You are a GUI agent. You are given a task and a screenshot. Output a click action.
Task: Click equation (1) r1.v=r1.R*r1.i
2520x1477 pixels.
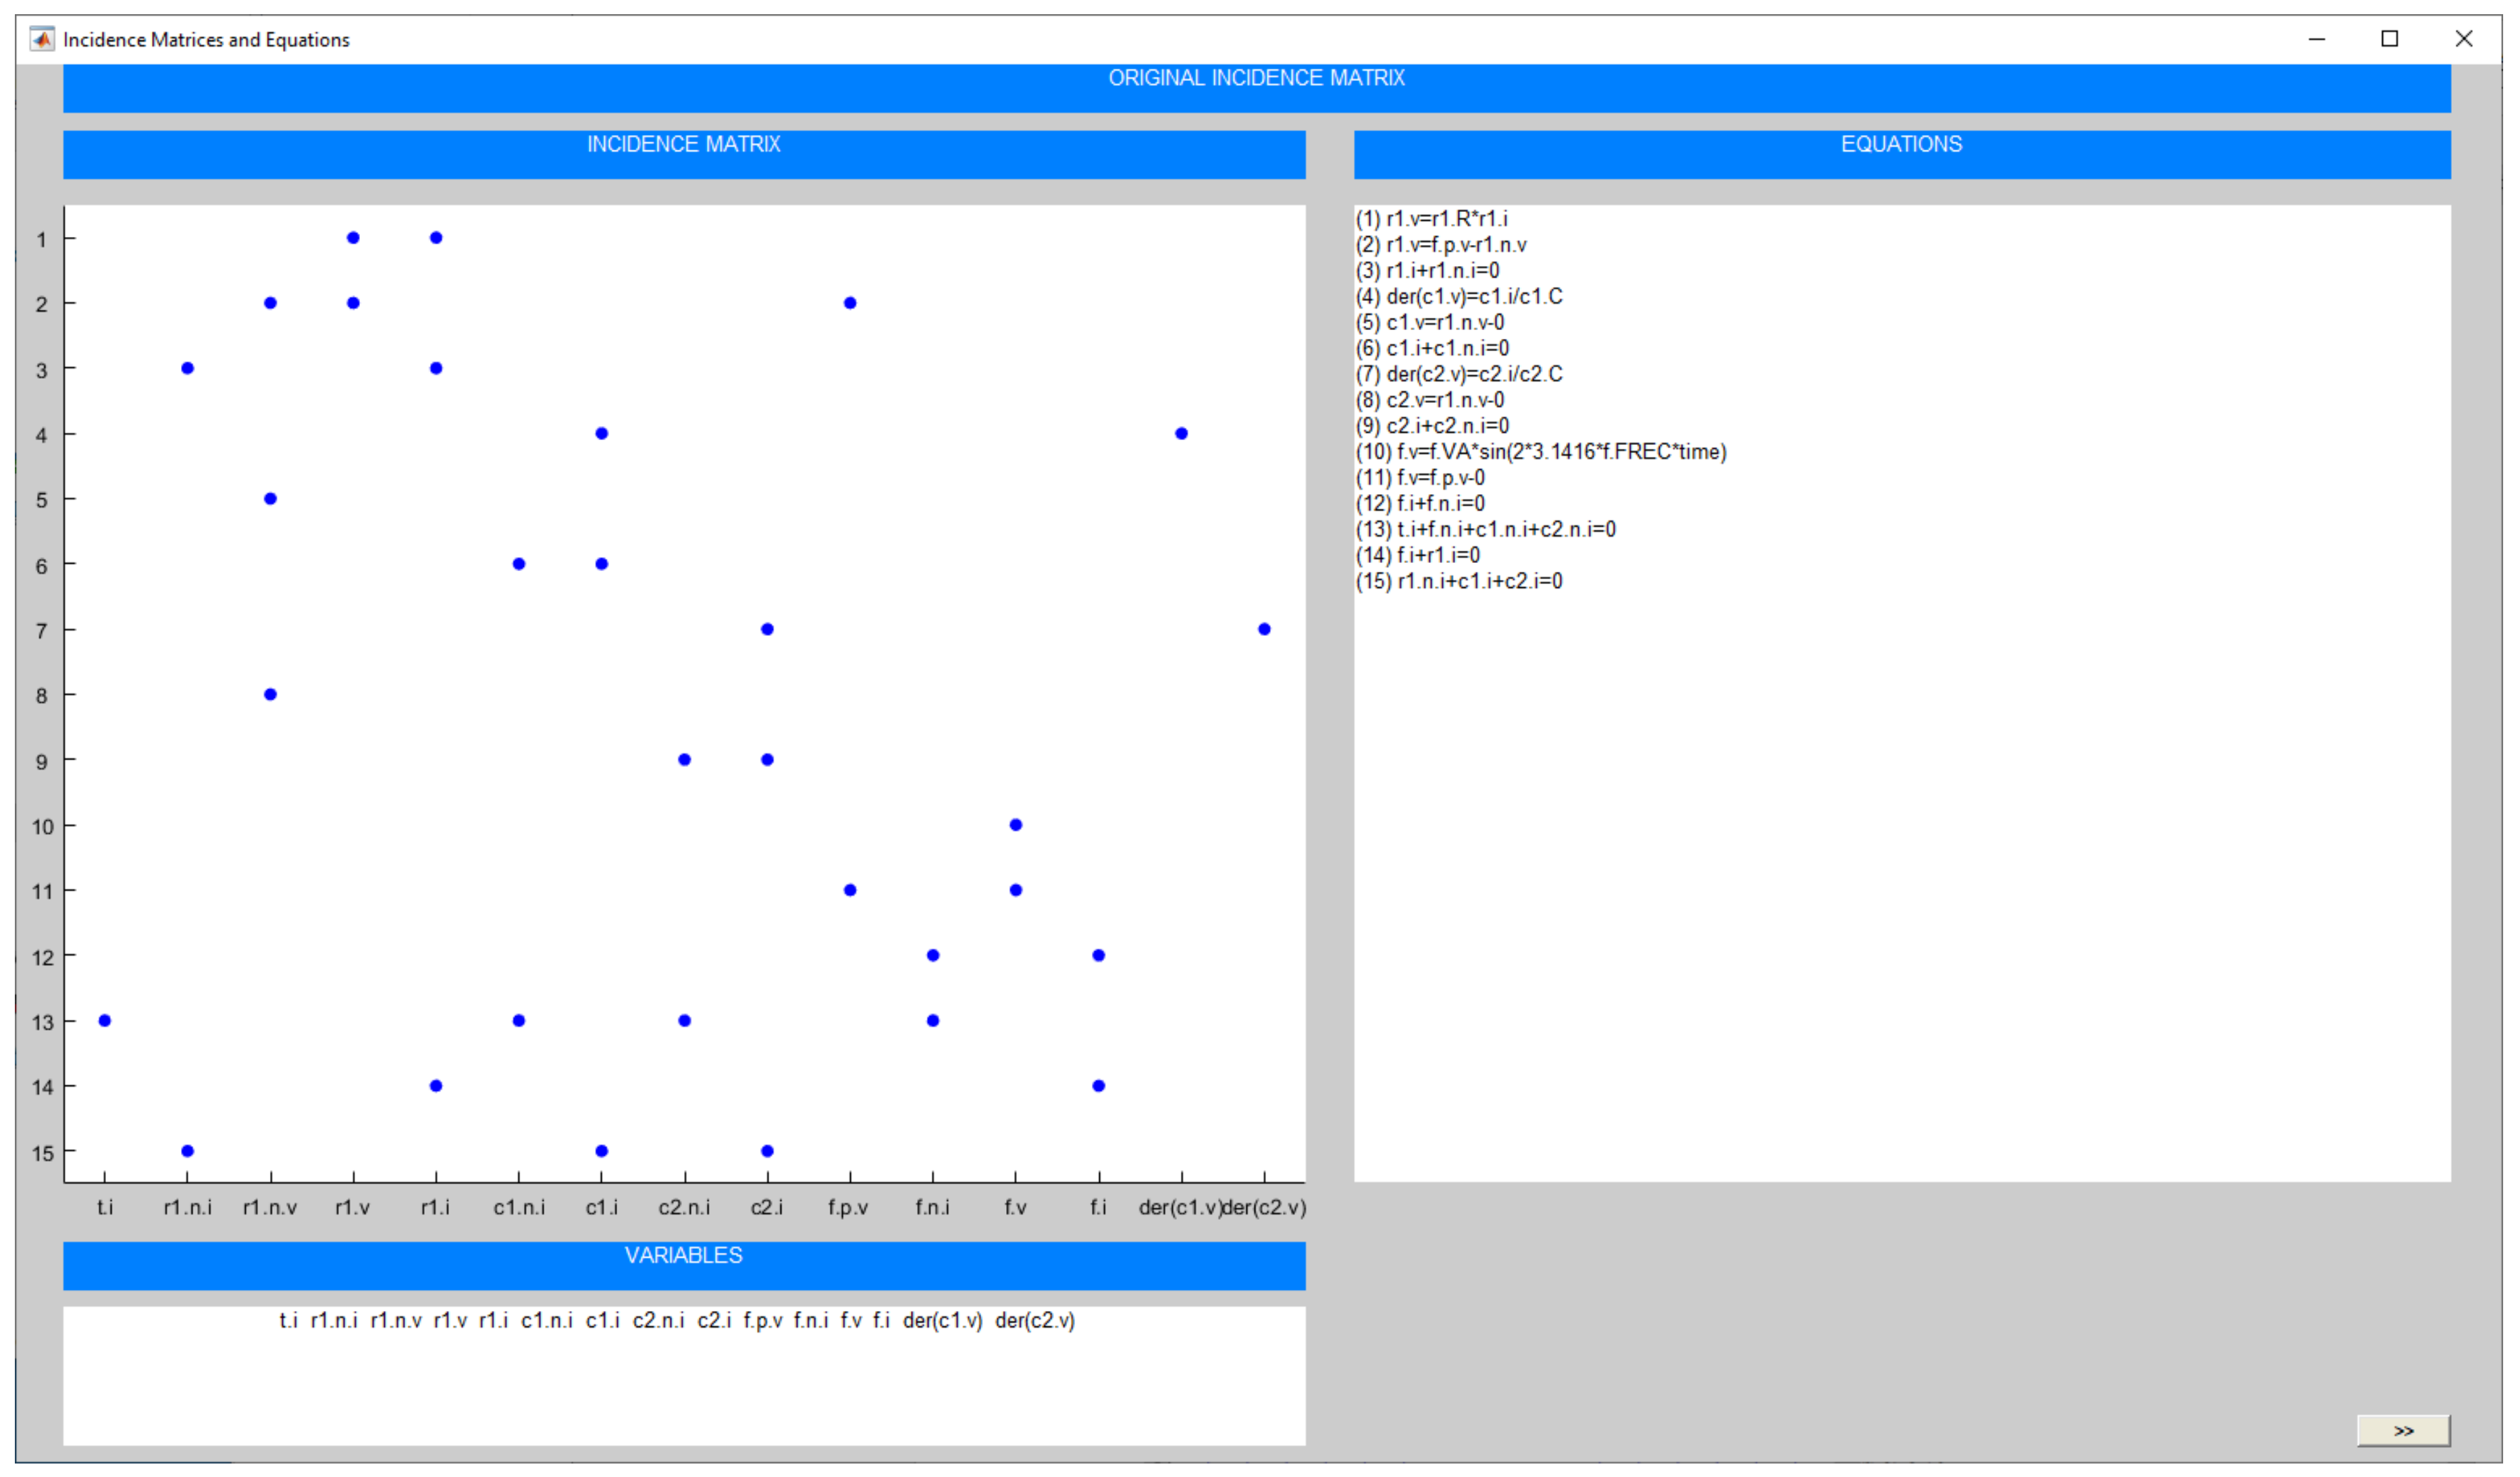1432,218
